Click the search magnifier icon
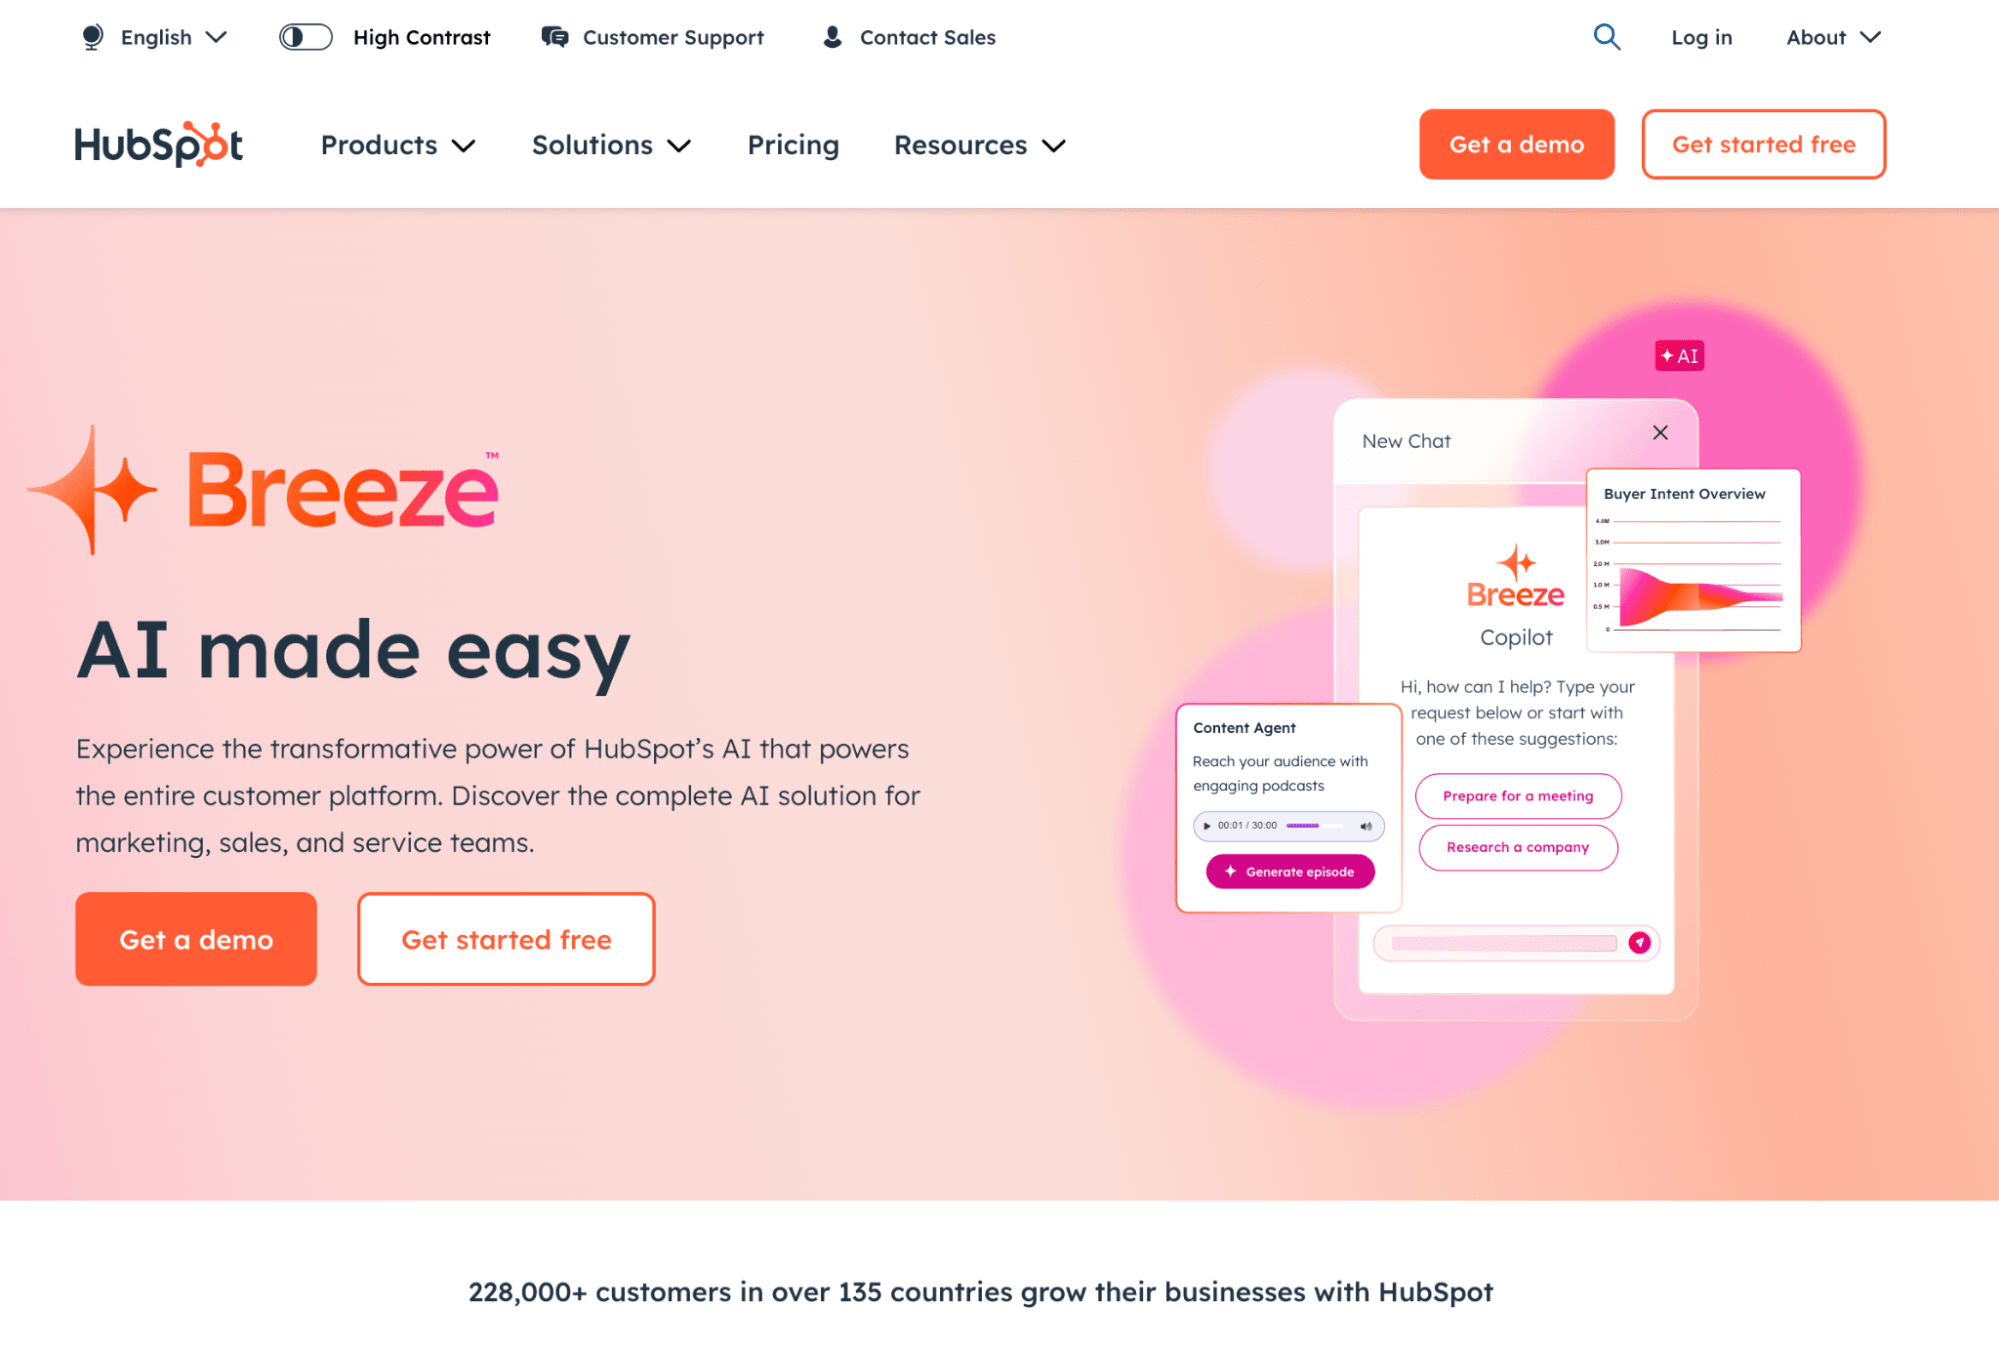This screenshot has height=1348, width=1999. click(x=1606, y=36)
